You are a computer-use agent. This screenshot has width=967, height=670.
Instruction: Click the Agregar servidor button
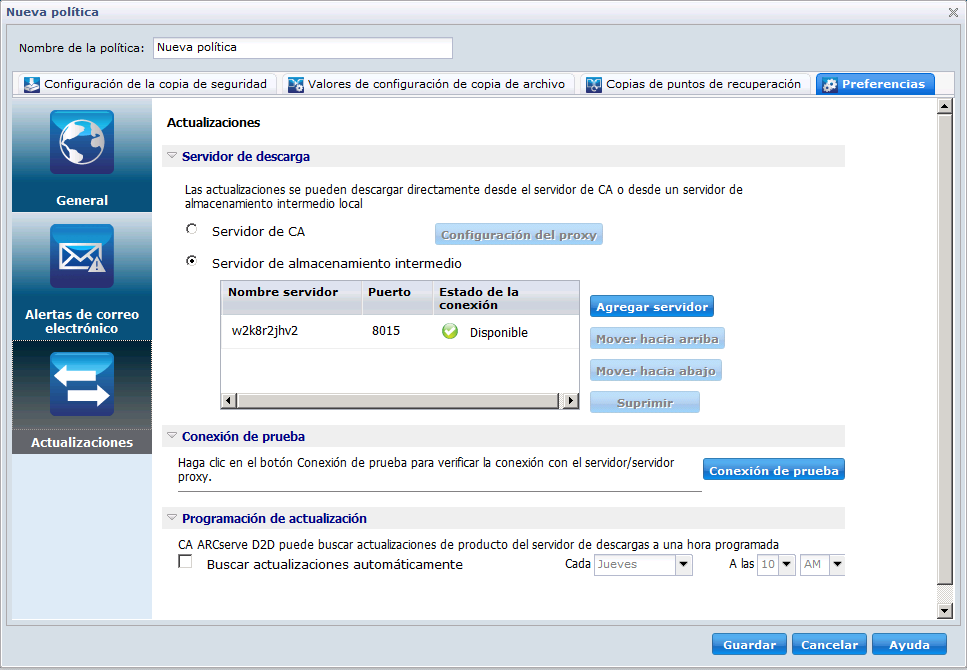pos(651,306)
